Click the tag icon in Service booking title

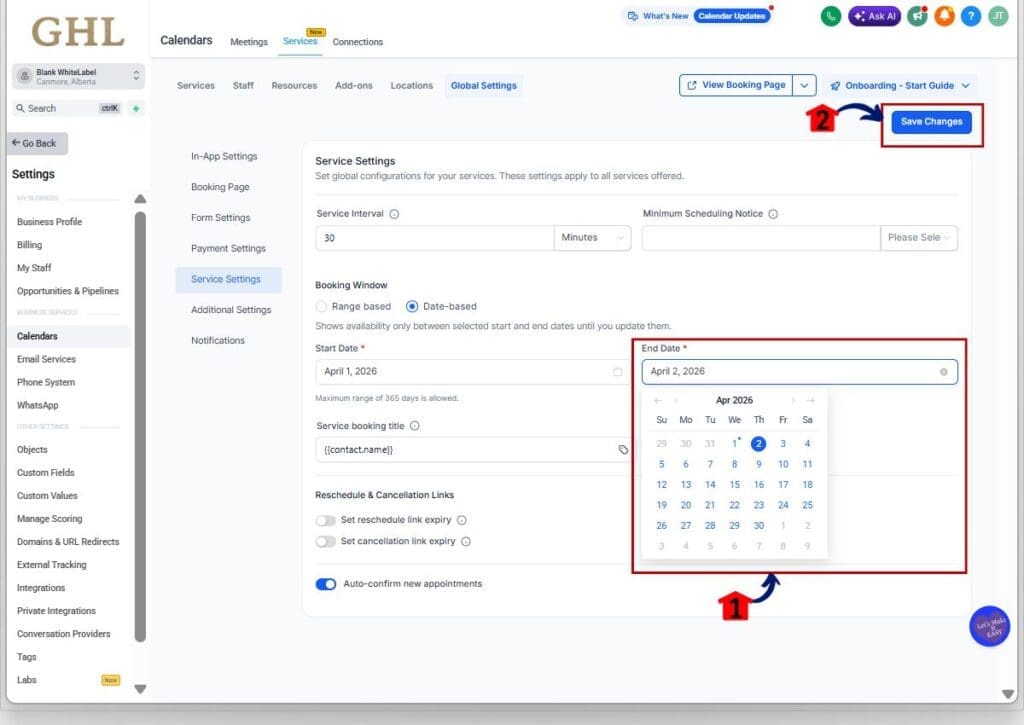click(623, 450)
